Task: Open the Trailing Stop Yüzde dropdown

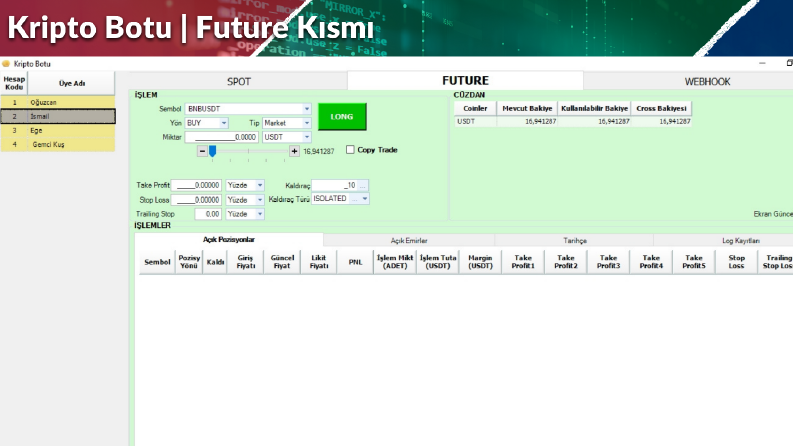Action: (x=259, y=214)
